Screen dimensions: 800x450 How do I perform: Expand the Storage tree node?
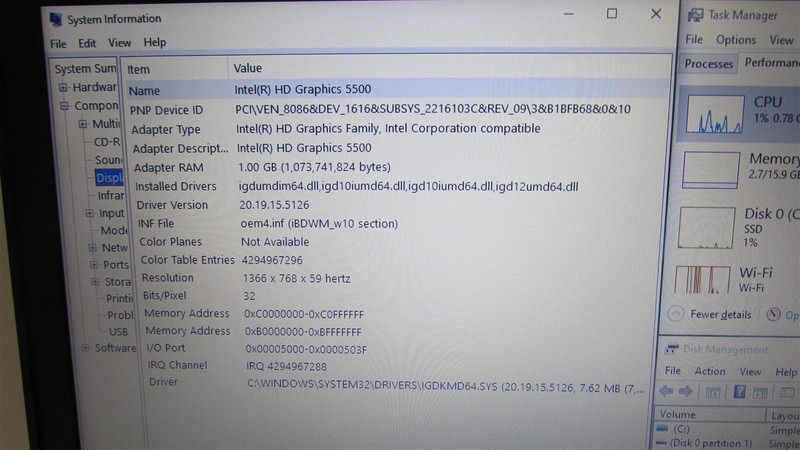coord(95,282)
